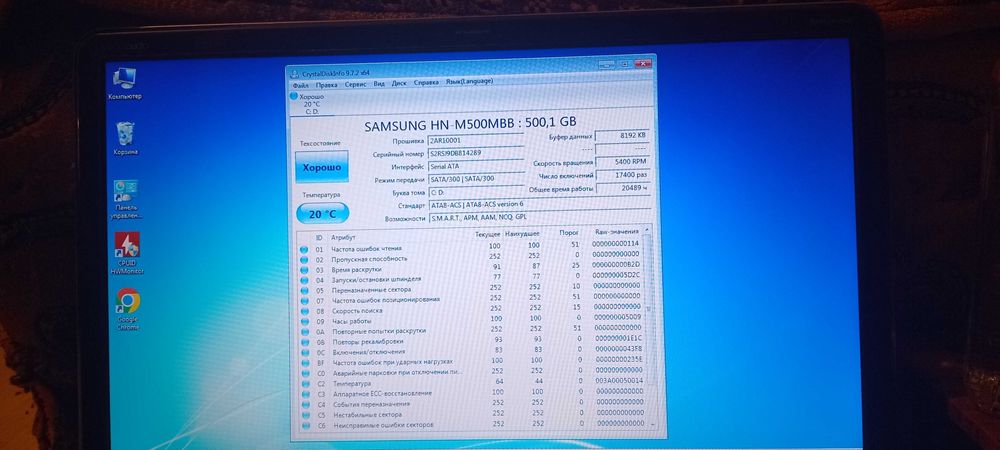Click status circle for attribute 08
Screen dimensions: 1000x450
(304, 312)
